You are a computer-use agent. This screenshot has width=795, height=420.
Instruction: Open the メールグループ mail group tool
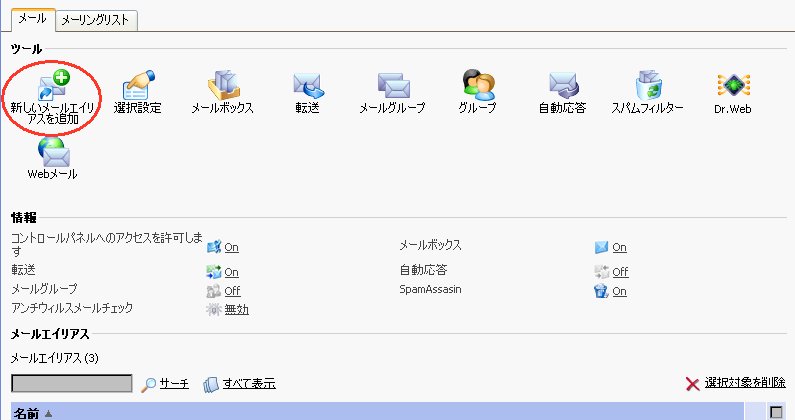click(x=391, y=86)
